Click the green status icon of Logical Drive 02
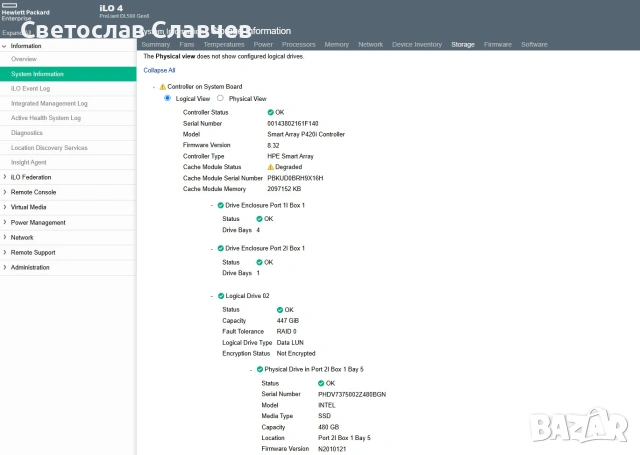This screenshot has height=455, width=640. [x=221, y=296]
